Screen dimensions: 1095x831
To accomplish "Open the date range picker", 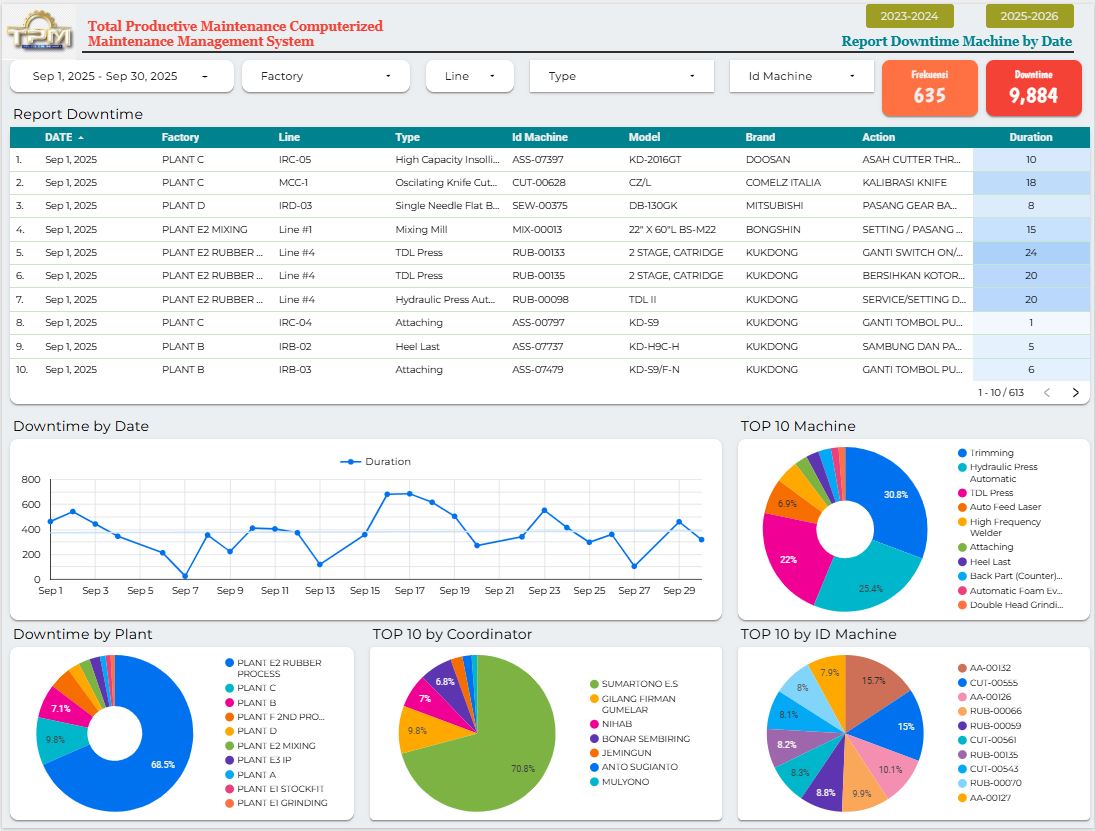I will [x=121, y=76].
